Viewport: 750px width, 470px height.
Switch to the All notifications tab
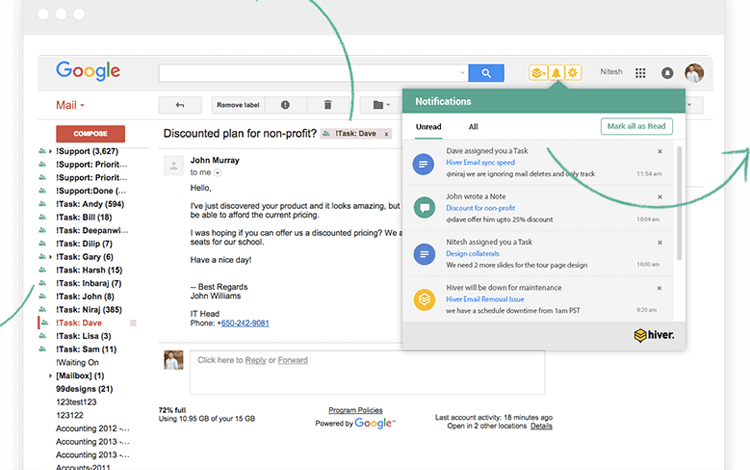click(473, 127)
